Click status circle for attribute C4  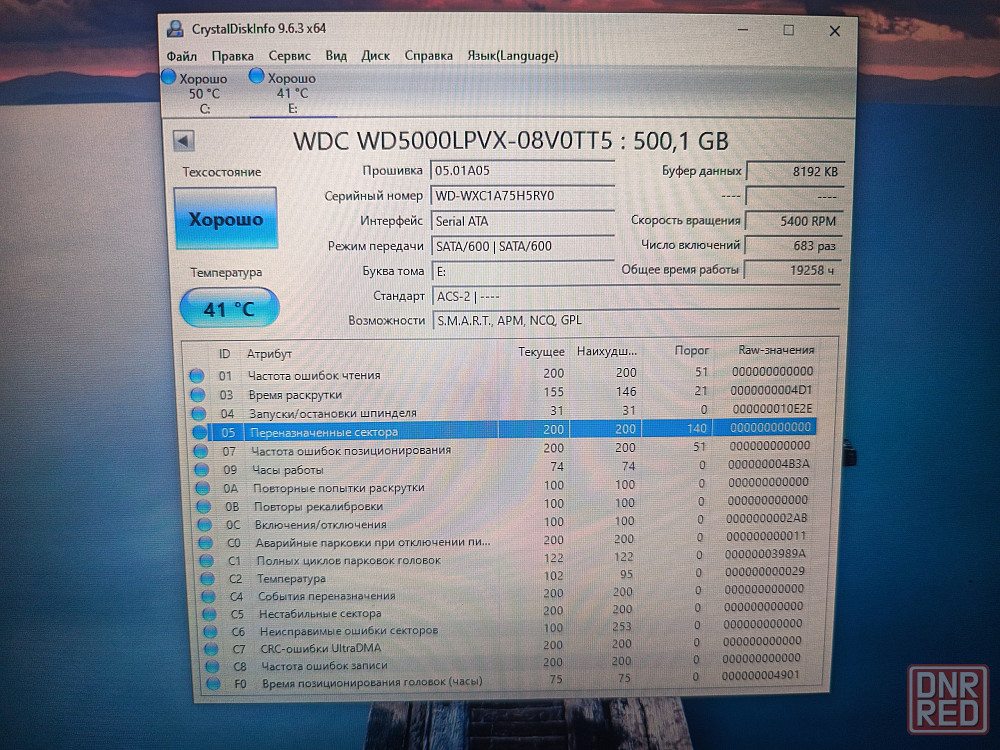208,596
